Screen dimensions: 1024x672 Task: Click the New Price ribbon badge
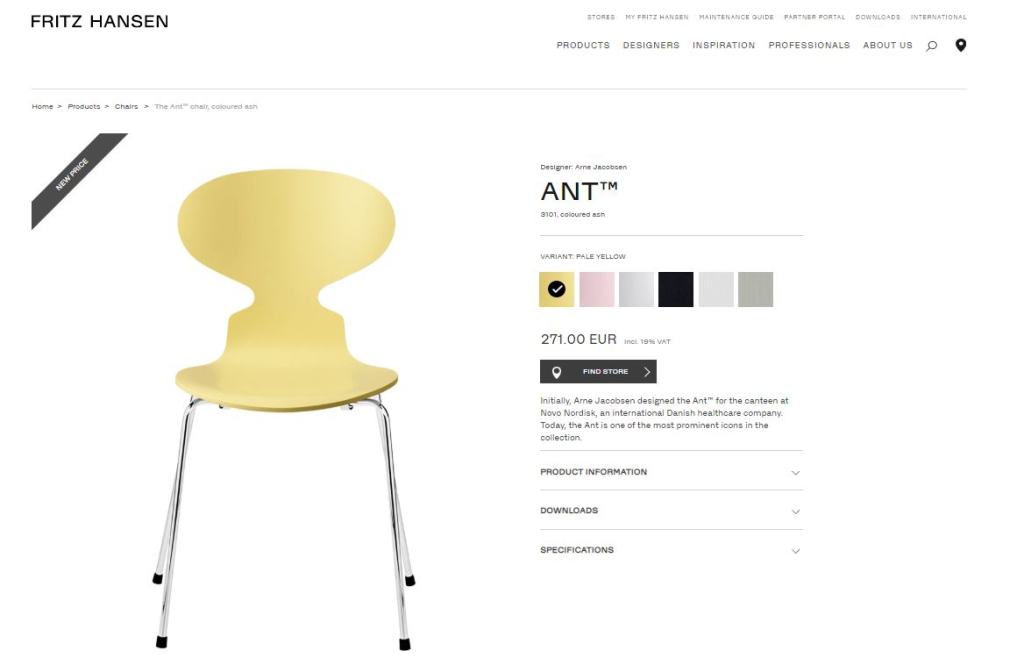(x=73, y=175)
